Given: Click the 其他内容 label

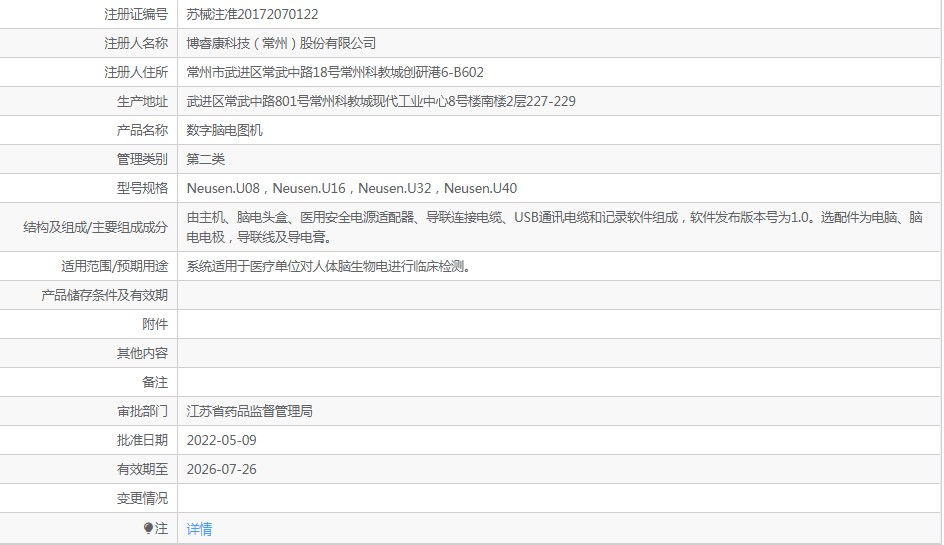Looking at the screenshot, I should (x=142, y=353).
